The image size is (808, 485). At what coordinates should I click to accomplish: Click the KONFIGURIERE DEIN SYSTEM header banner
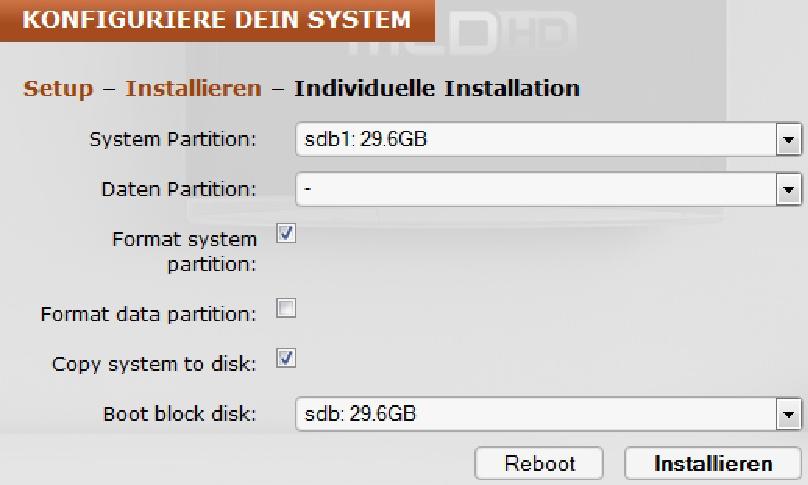click(x=216, y=20)
